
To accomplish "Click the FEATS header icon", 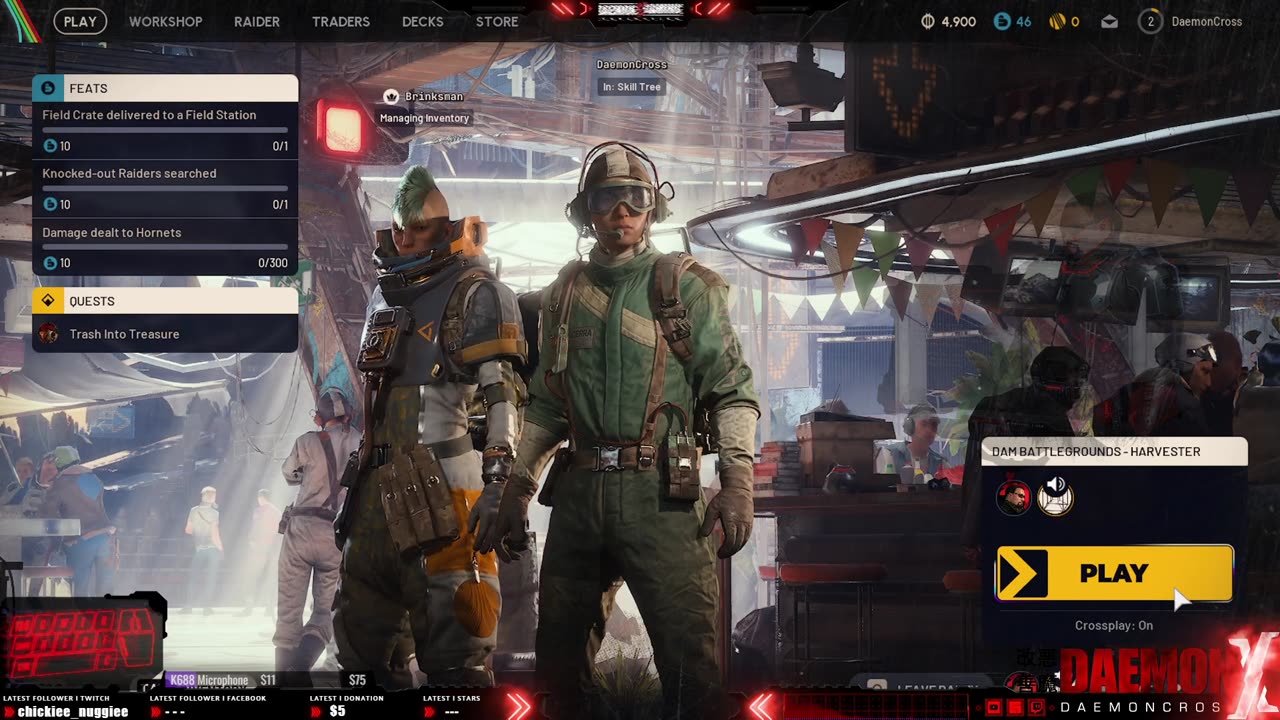I will click(48, 88).
